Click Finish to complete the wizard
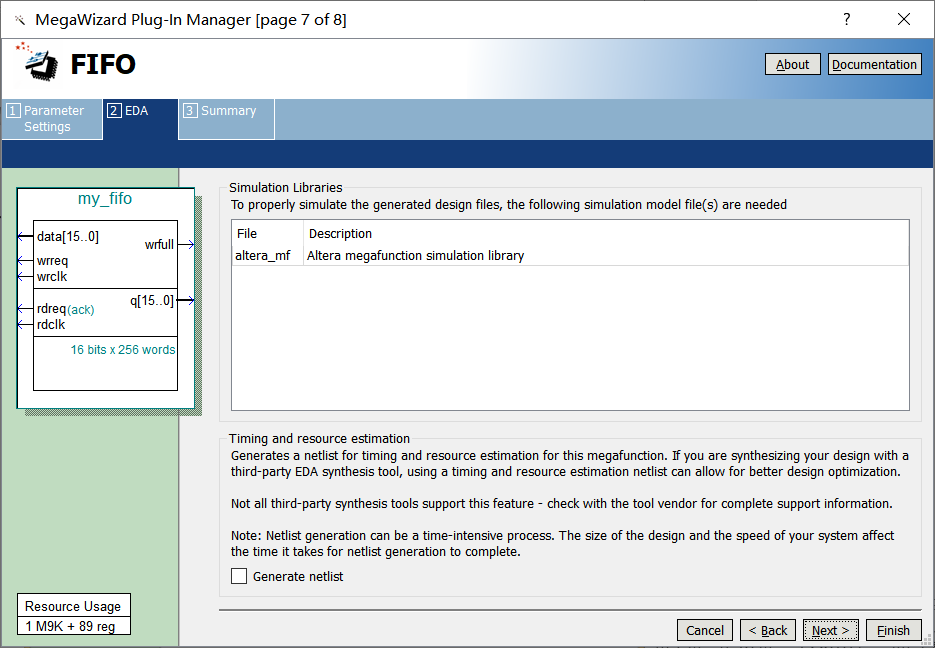 [893, 630]
